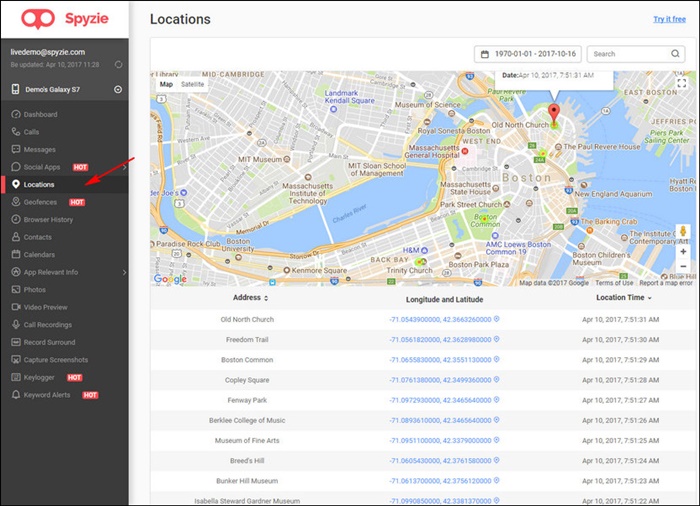Screen dimensions: 700x506
Task: Click the Street View pegman icon
Action: 683,232
